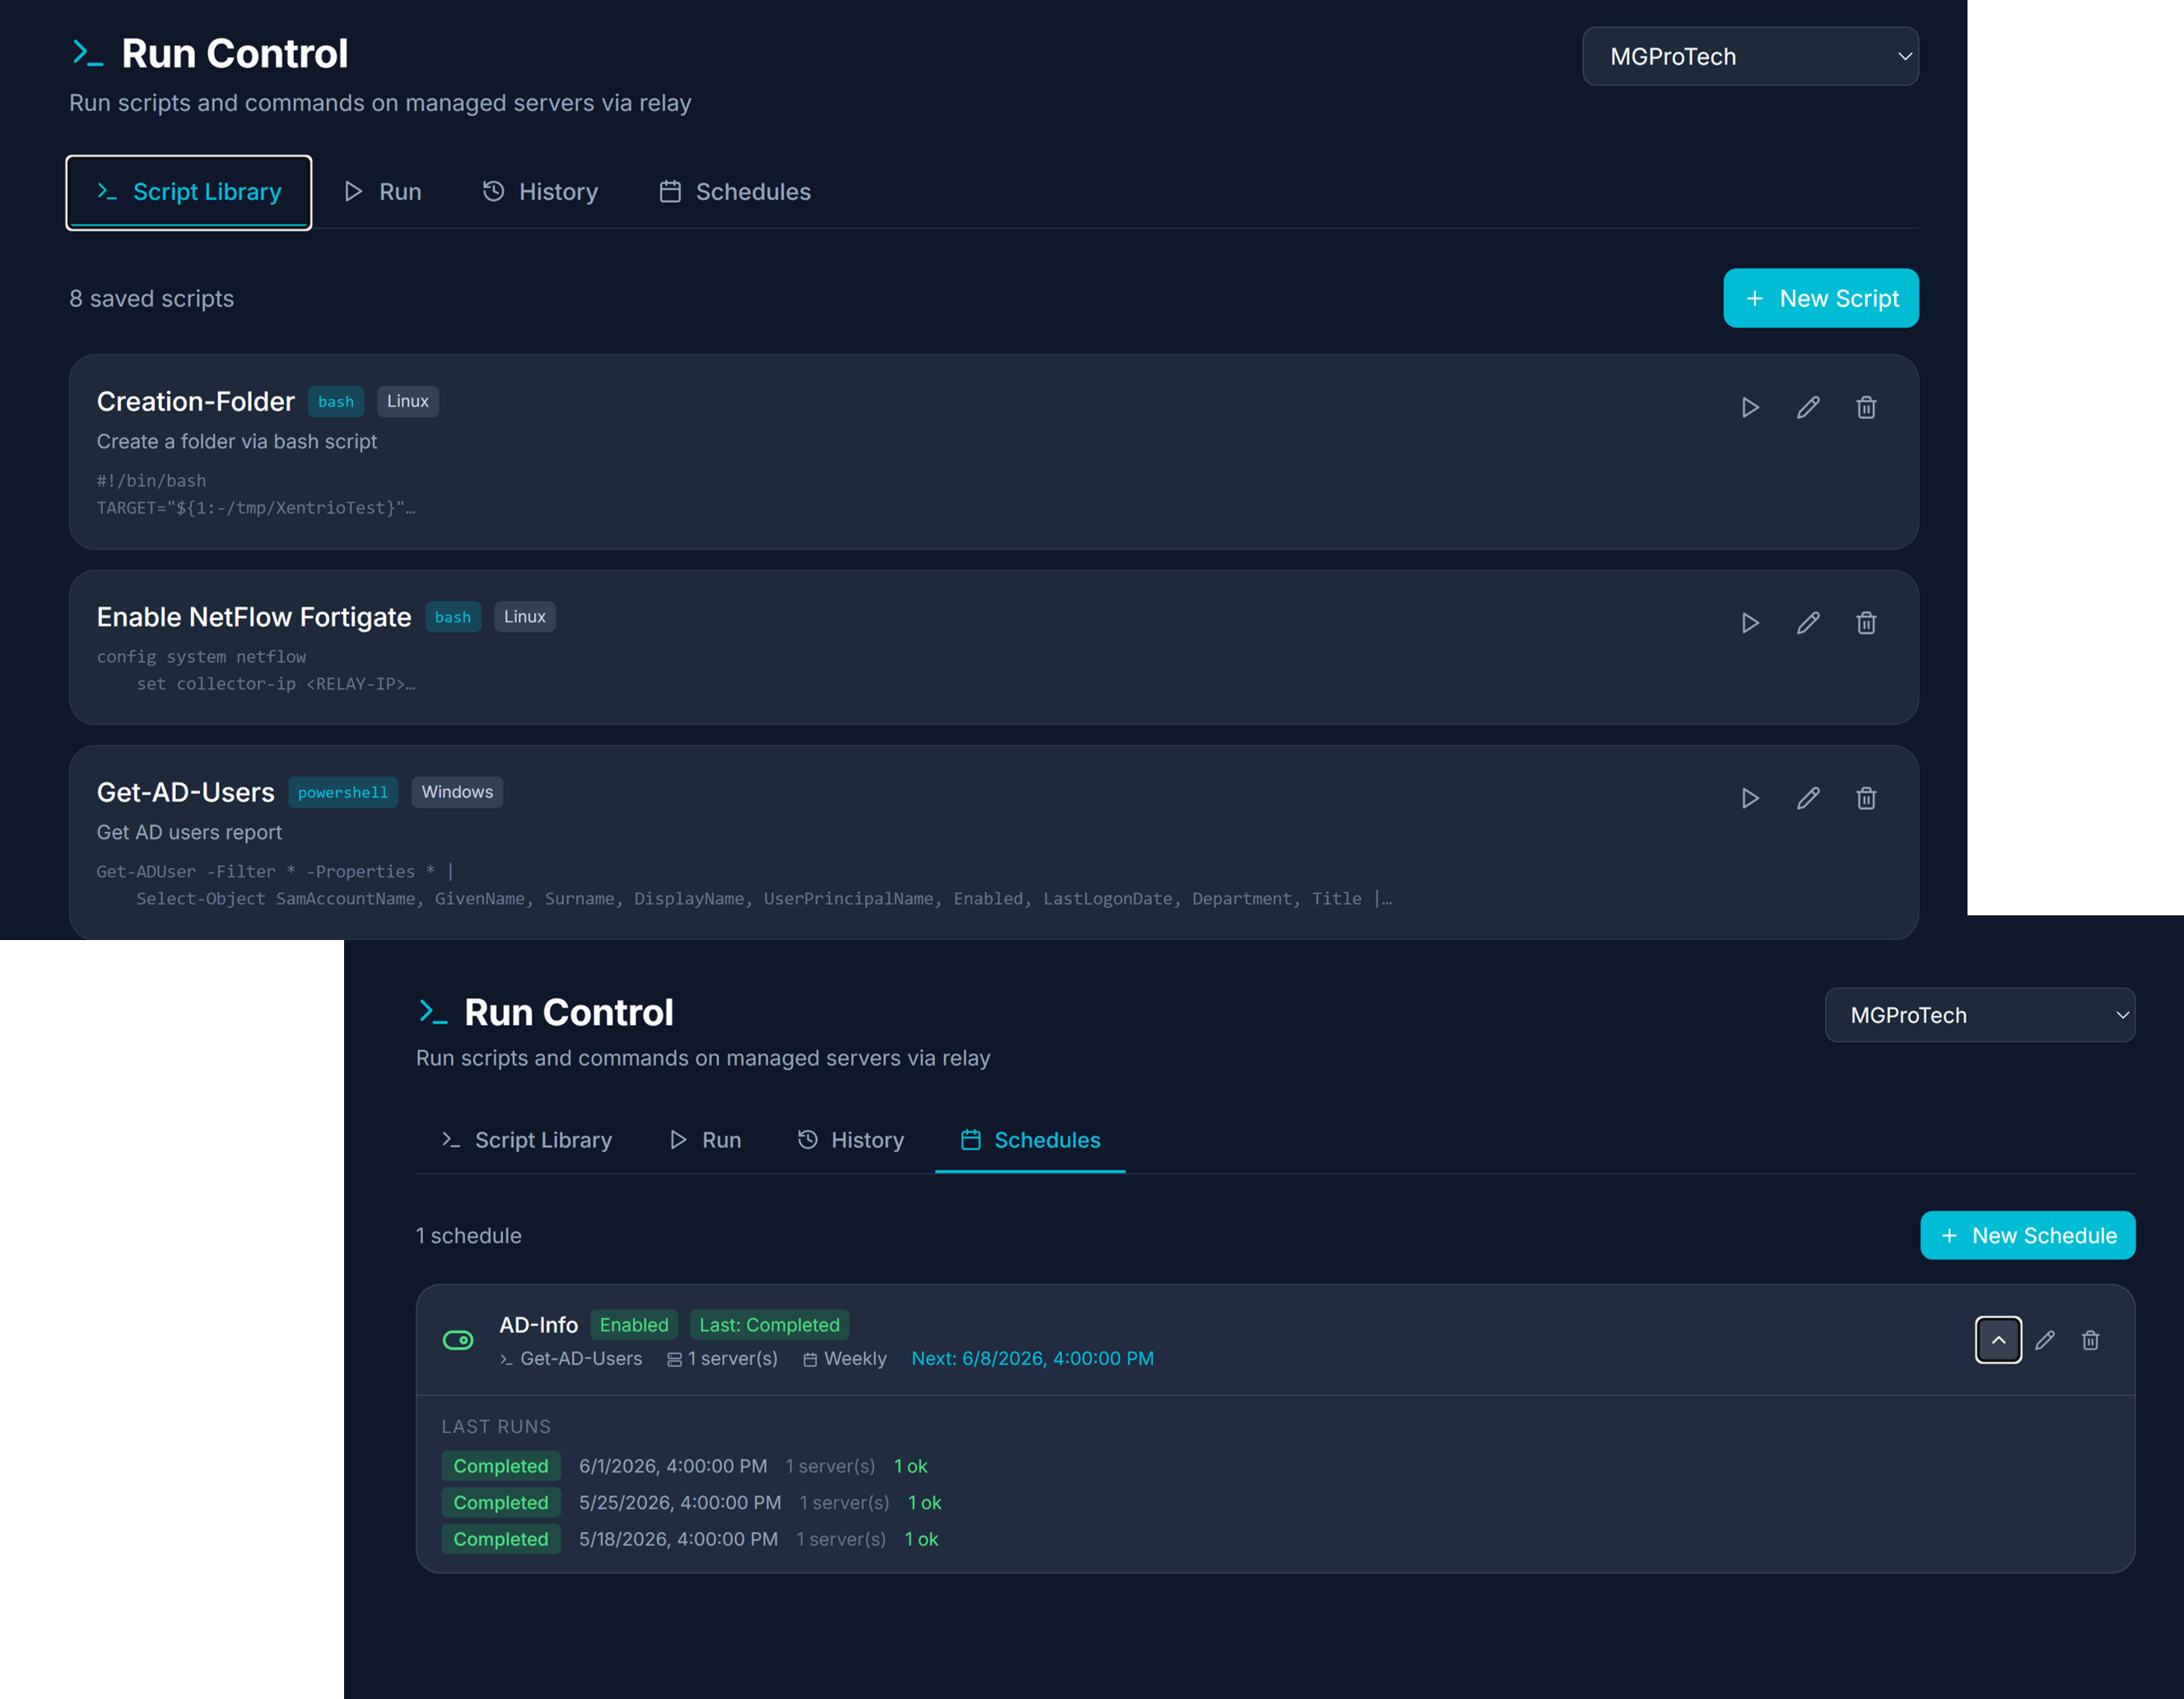Click the Windows tag on Get-AD-Users
Screen dimensions: 2184x1699
tap(457, 792)
